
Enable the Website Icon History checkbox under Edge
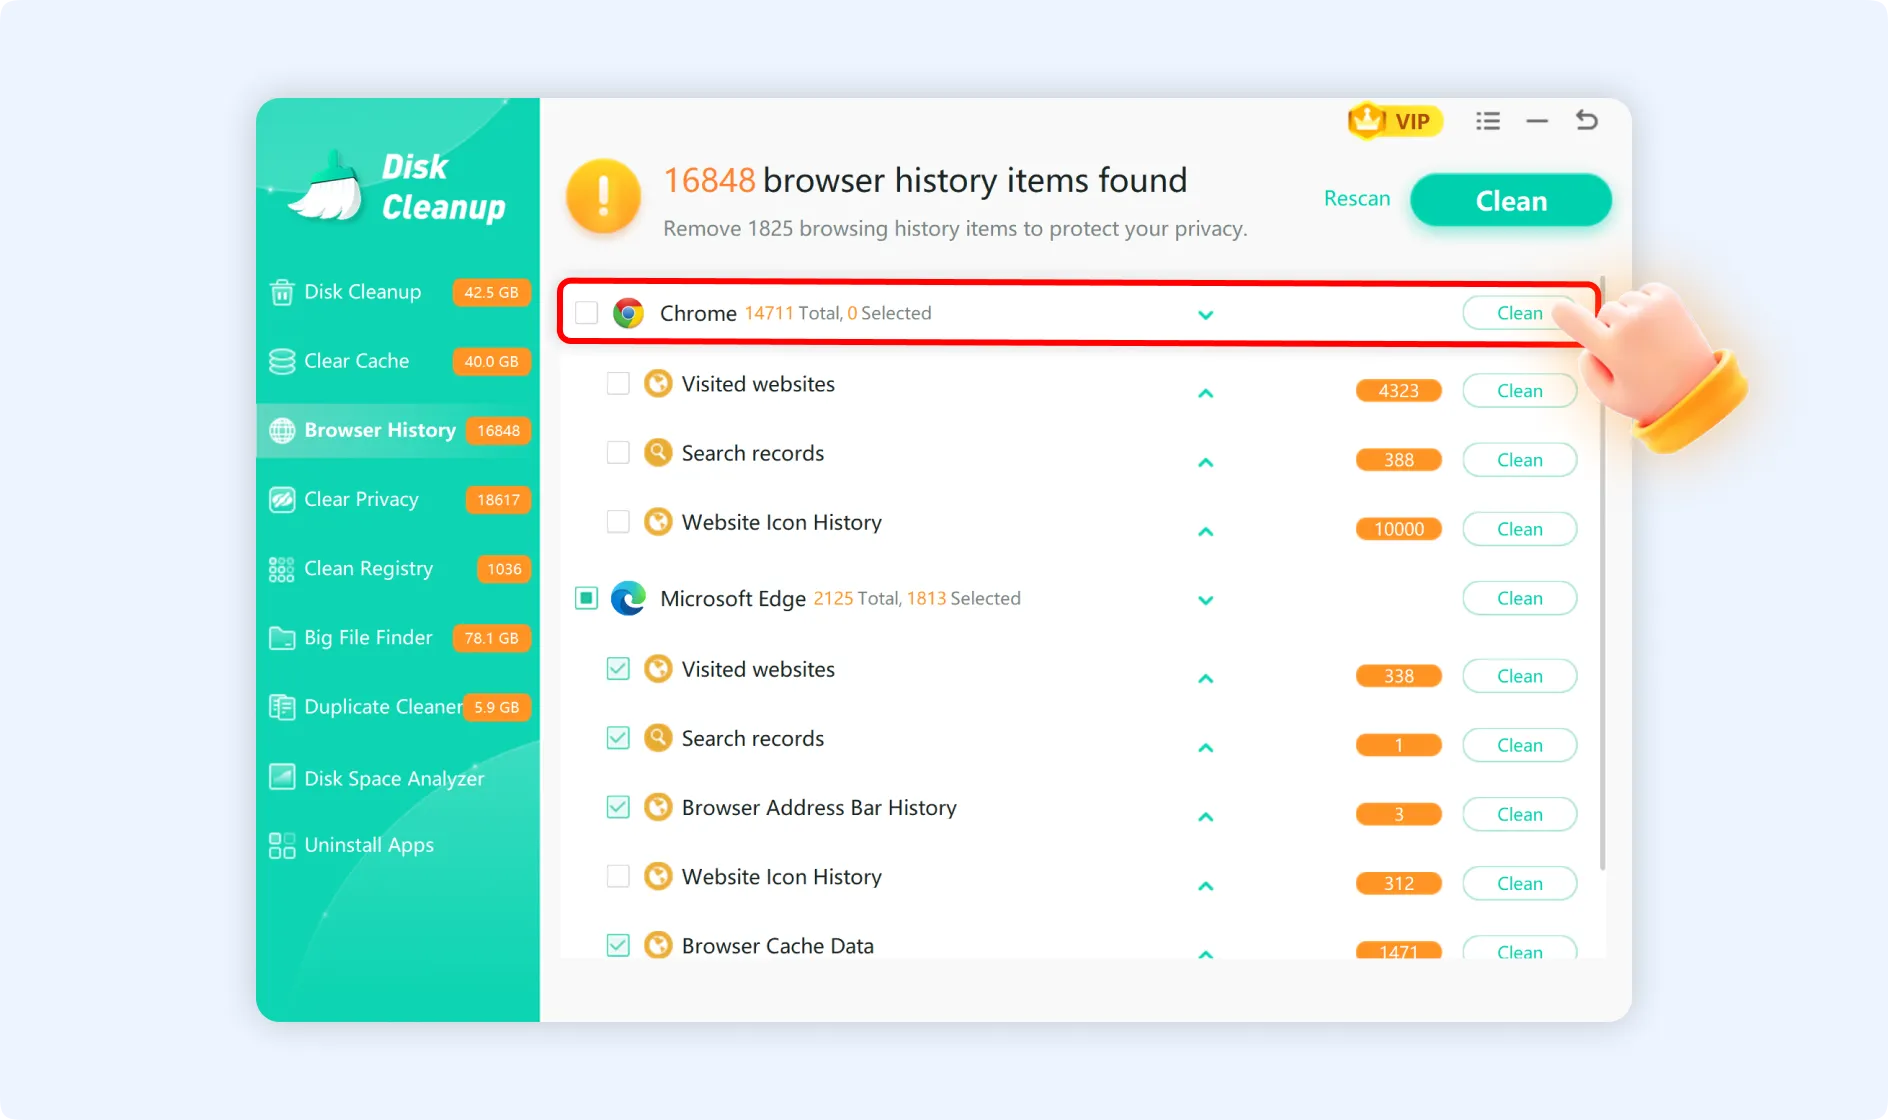click(x=618, y=875)
